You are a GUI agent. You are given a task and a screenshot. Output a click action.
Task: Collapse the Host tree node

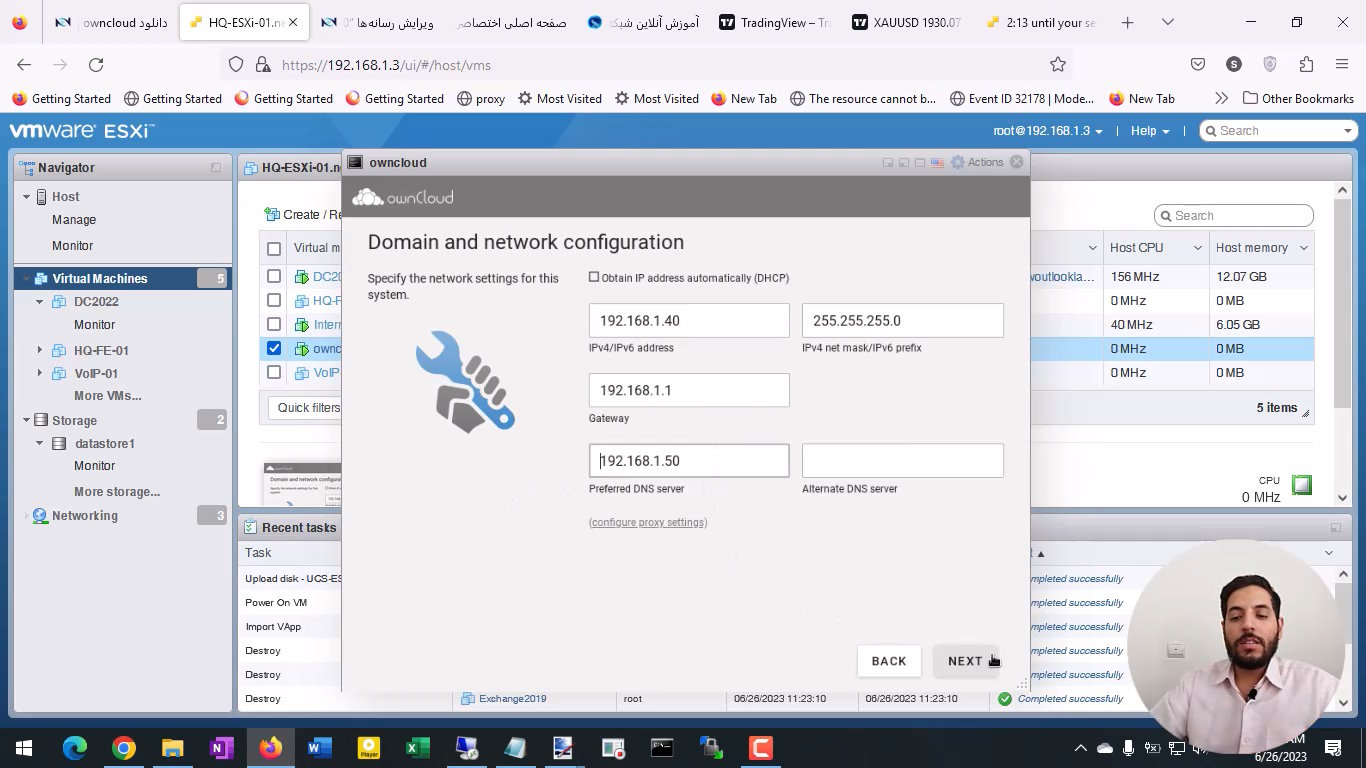[27, 197]
